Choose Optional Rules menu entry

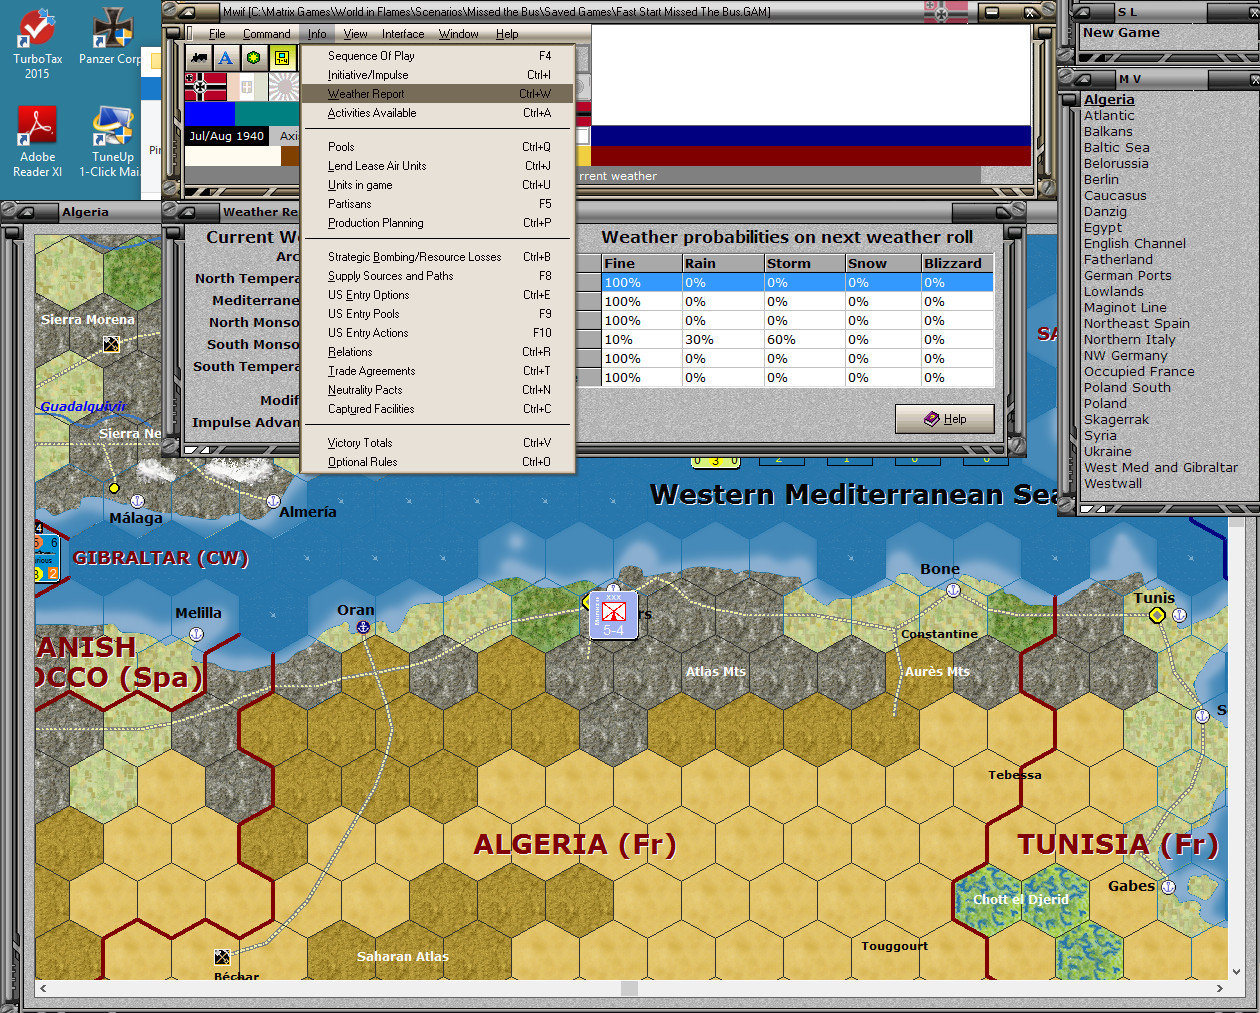coord(438,462)
